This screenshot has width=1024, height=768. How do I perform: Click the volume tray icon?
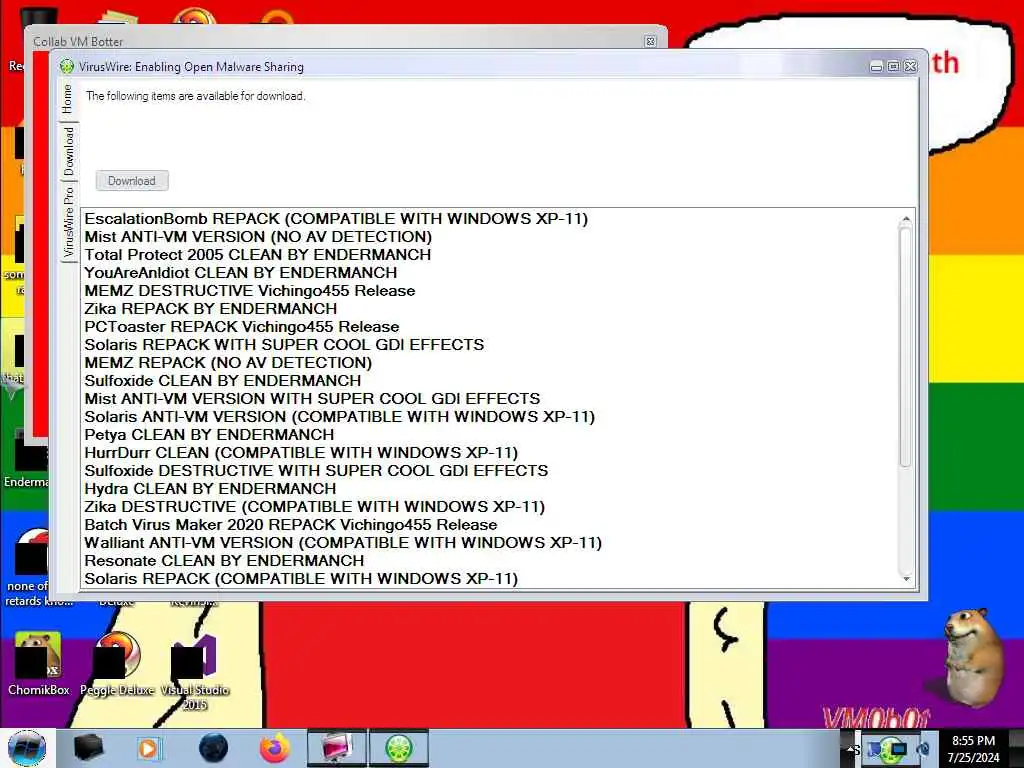tap(924, 749)
